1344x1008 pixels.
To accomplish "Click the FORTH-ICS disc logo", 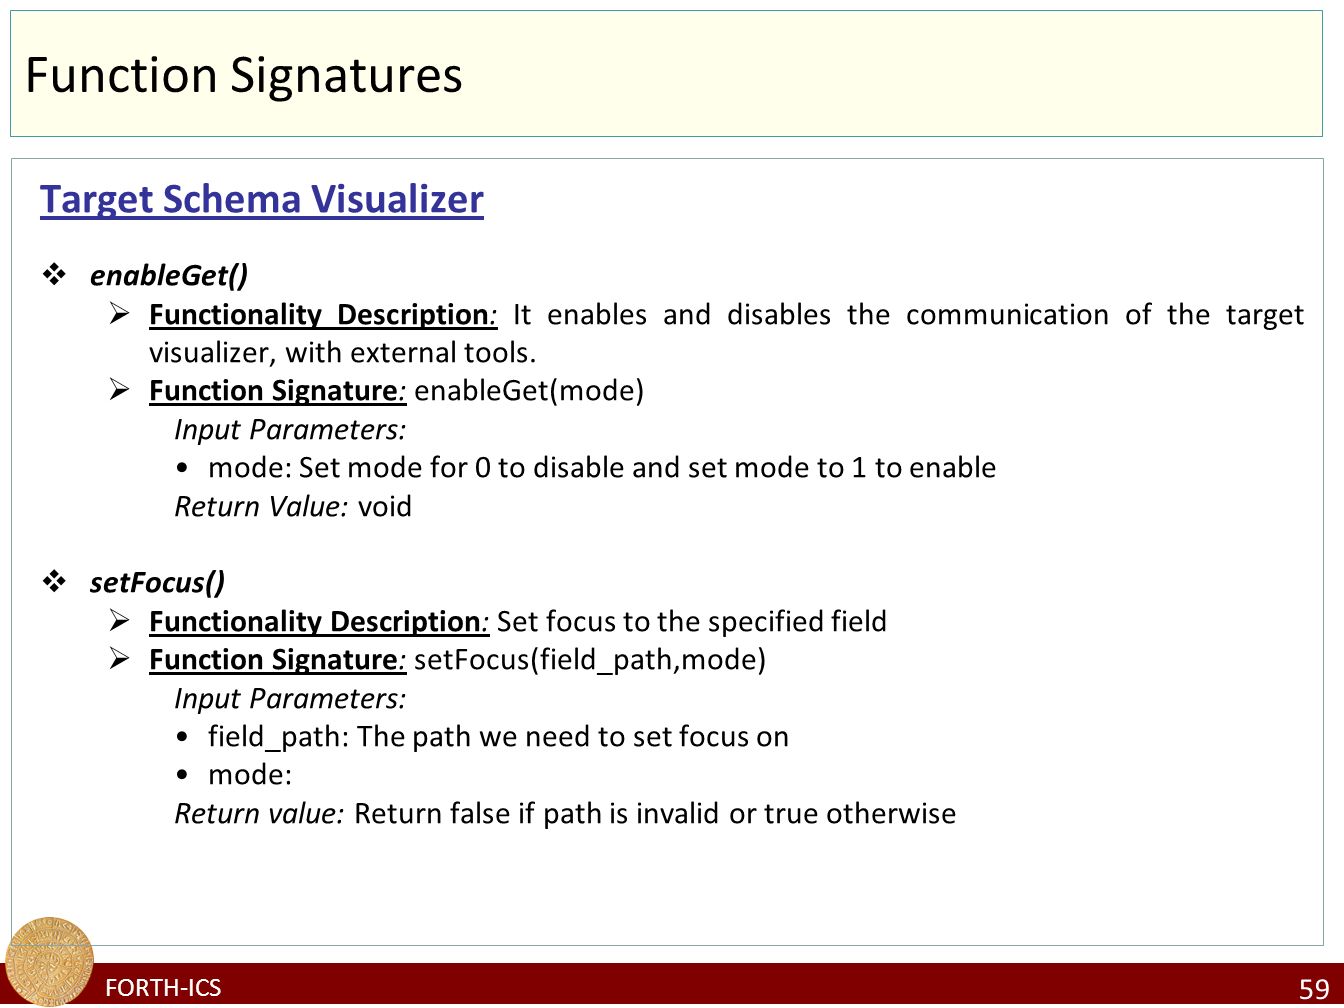I will point(49,960).
